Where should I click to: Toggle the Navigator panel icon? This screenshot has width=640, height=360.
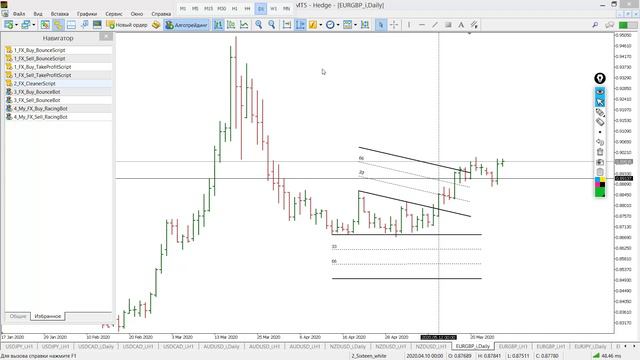[x=58, y=25]
